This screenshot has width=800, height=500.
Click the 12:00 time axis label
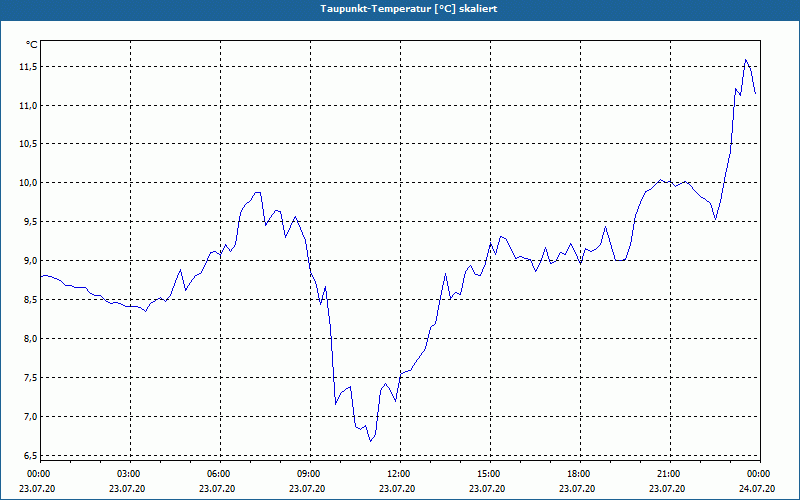(397, 474)
